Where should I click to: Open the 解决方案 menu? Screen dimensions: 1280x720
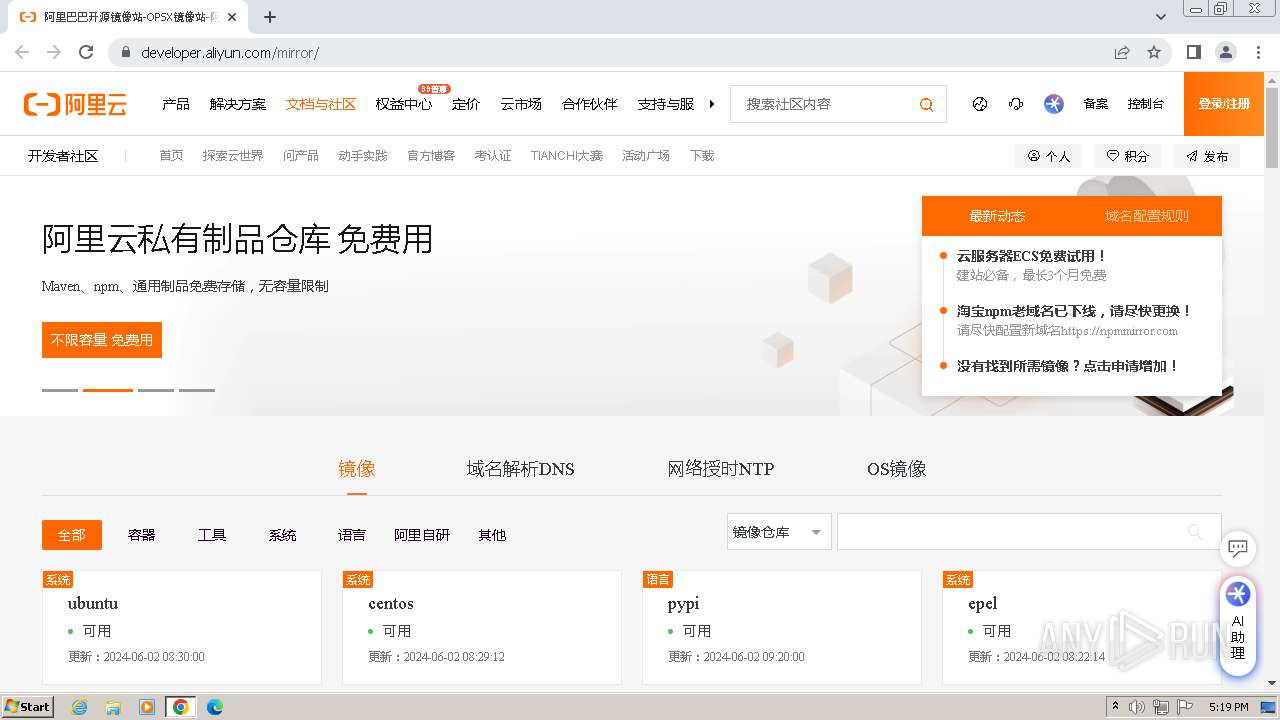tap(238, 104)
